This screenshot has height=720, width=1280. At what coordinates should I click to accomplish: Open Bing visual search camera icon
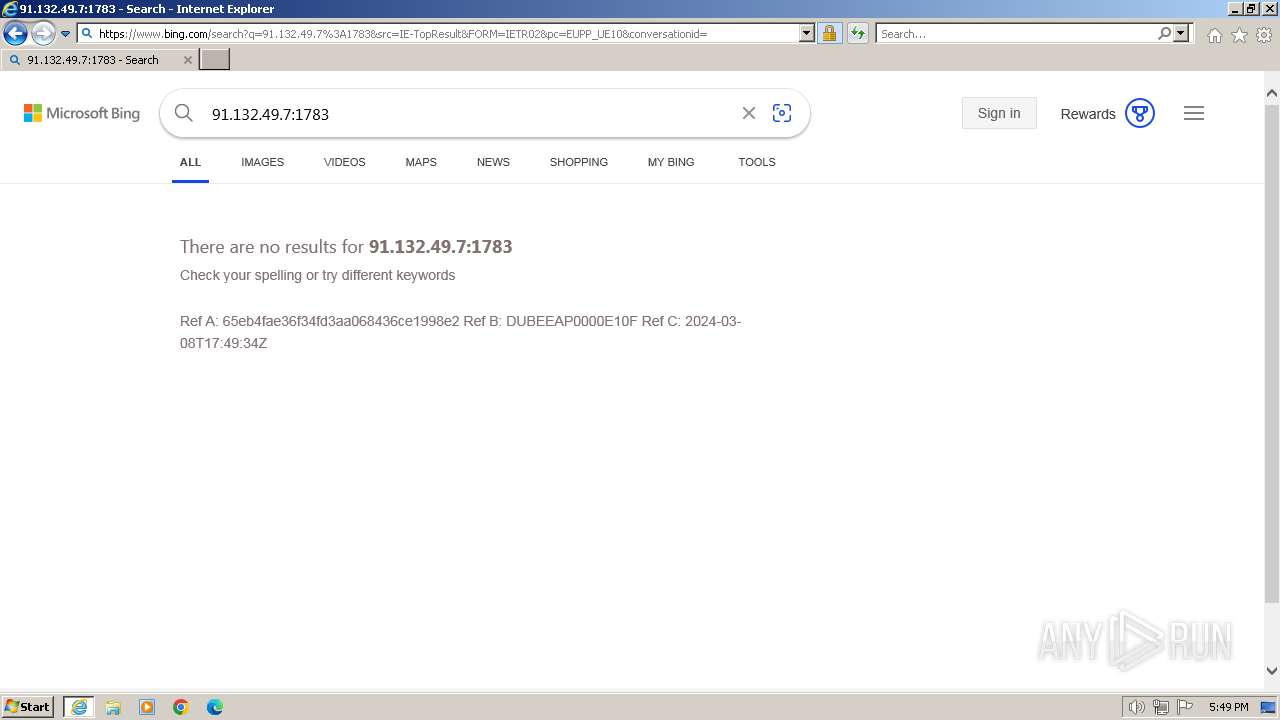782,113
